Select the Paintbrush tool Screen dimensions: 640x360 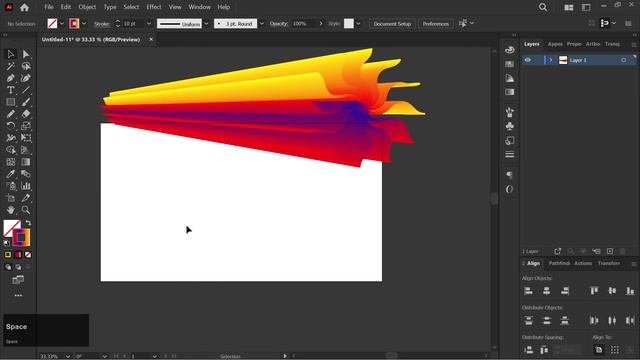click(26, 102)
